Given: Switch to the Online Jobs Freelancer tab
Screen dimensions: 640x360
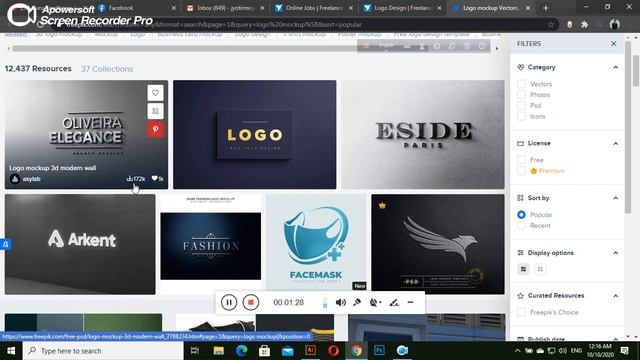Looking at the screenshot, I should [x=315, y=8].
